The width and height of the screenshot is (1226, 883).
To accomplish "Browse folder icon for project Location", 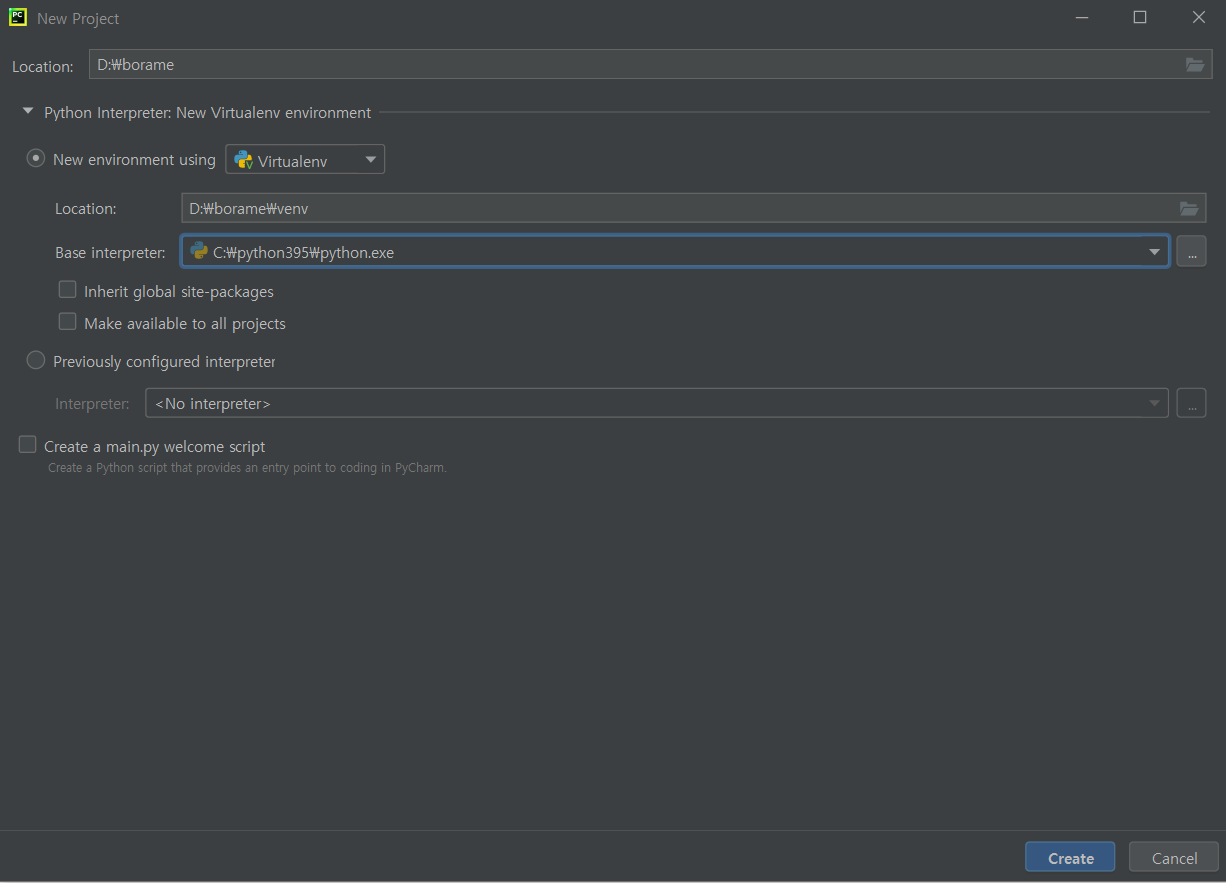I will [1194, 64].
